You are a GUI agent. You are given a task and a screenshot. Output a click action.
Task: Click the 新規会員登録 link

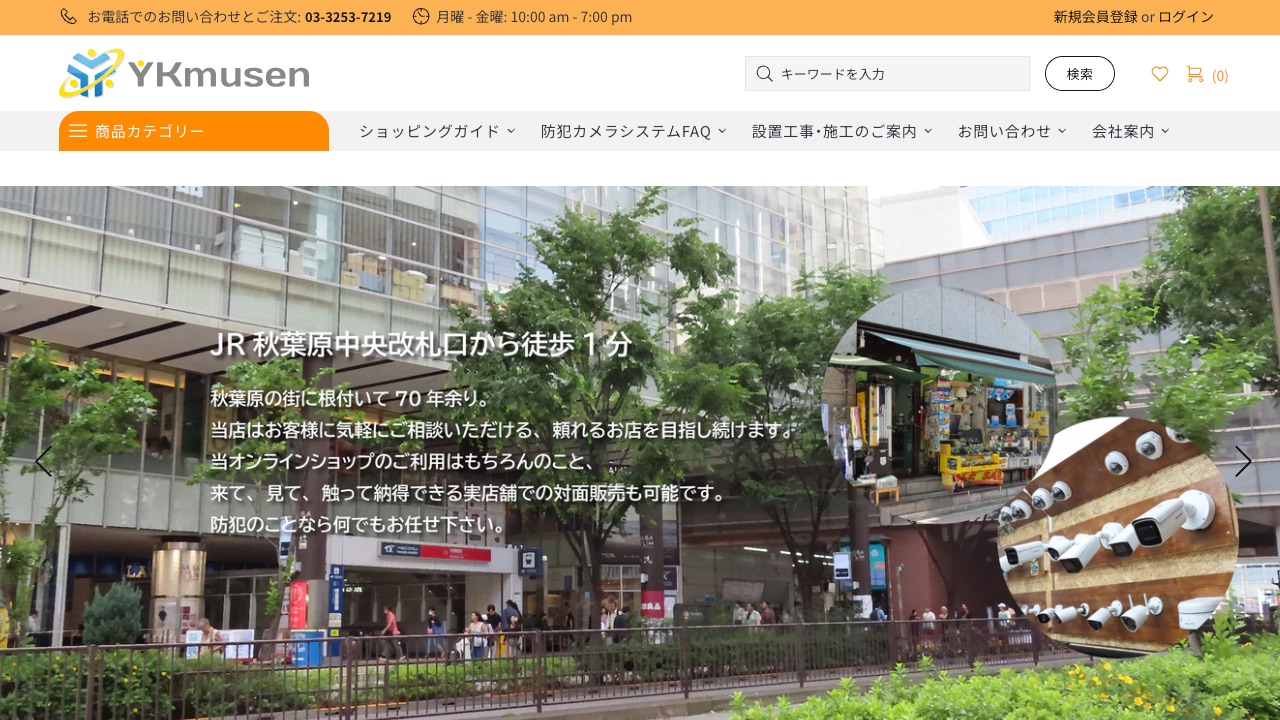(x=1095, y=16)
